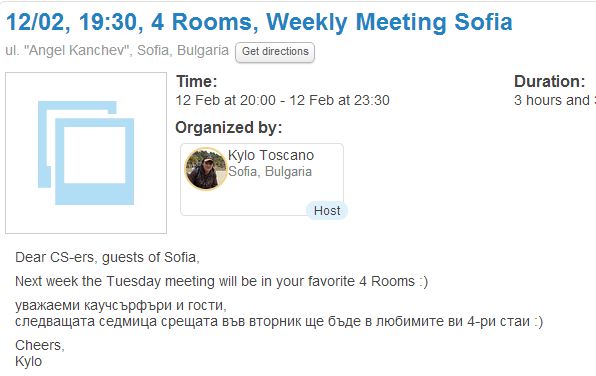Click the Tuesday meeting sentence in description
The image size is (596, 376).
[x=222, y=281]
